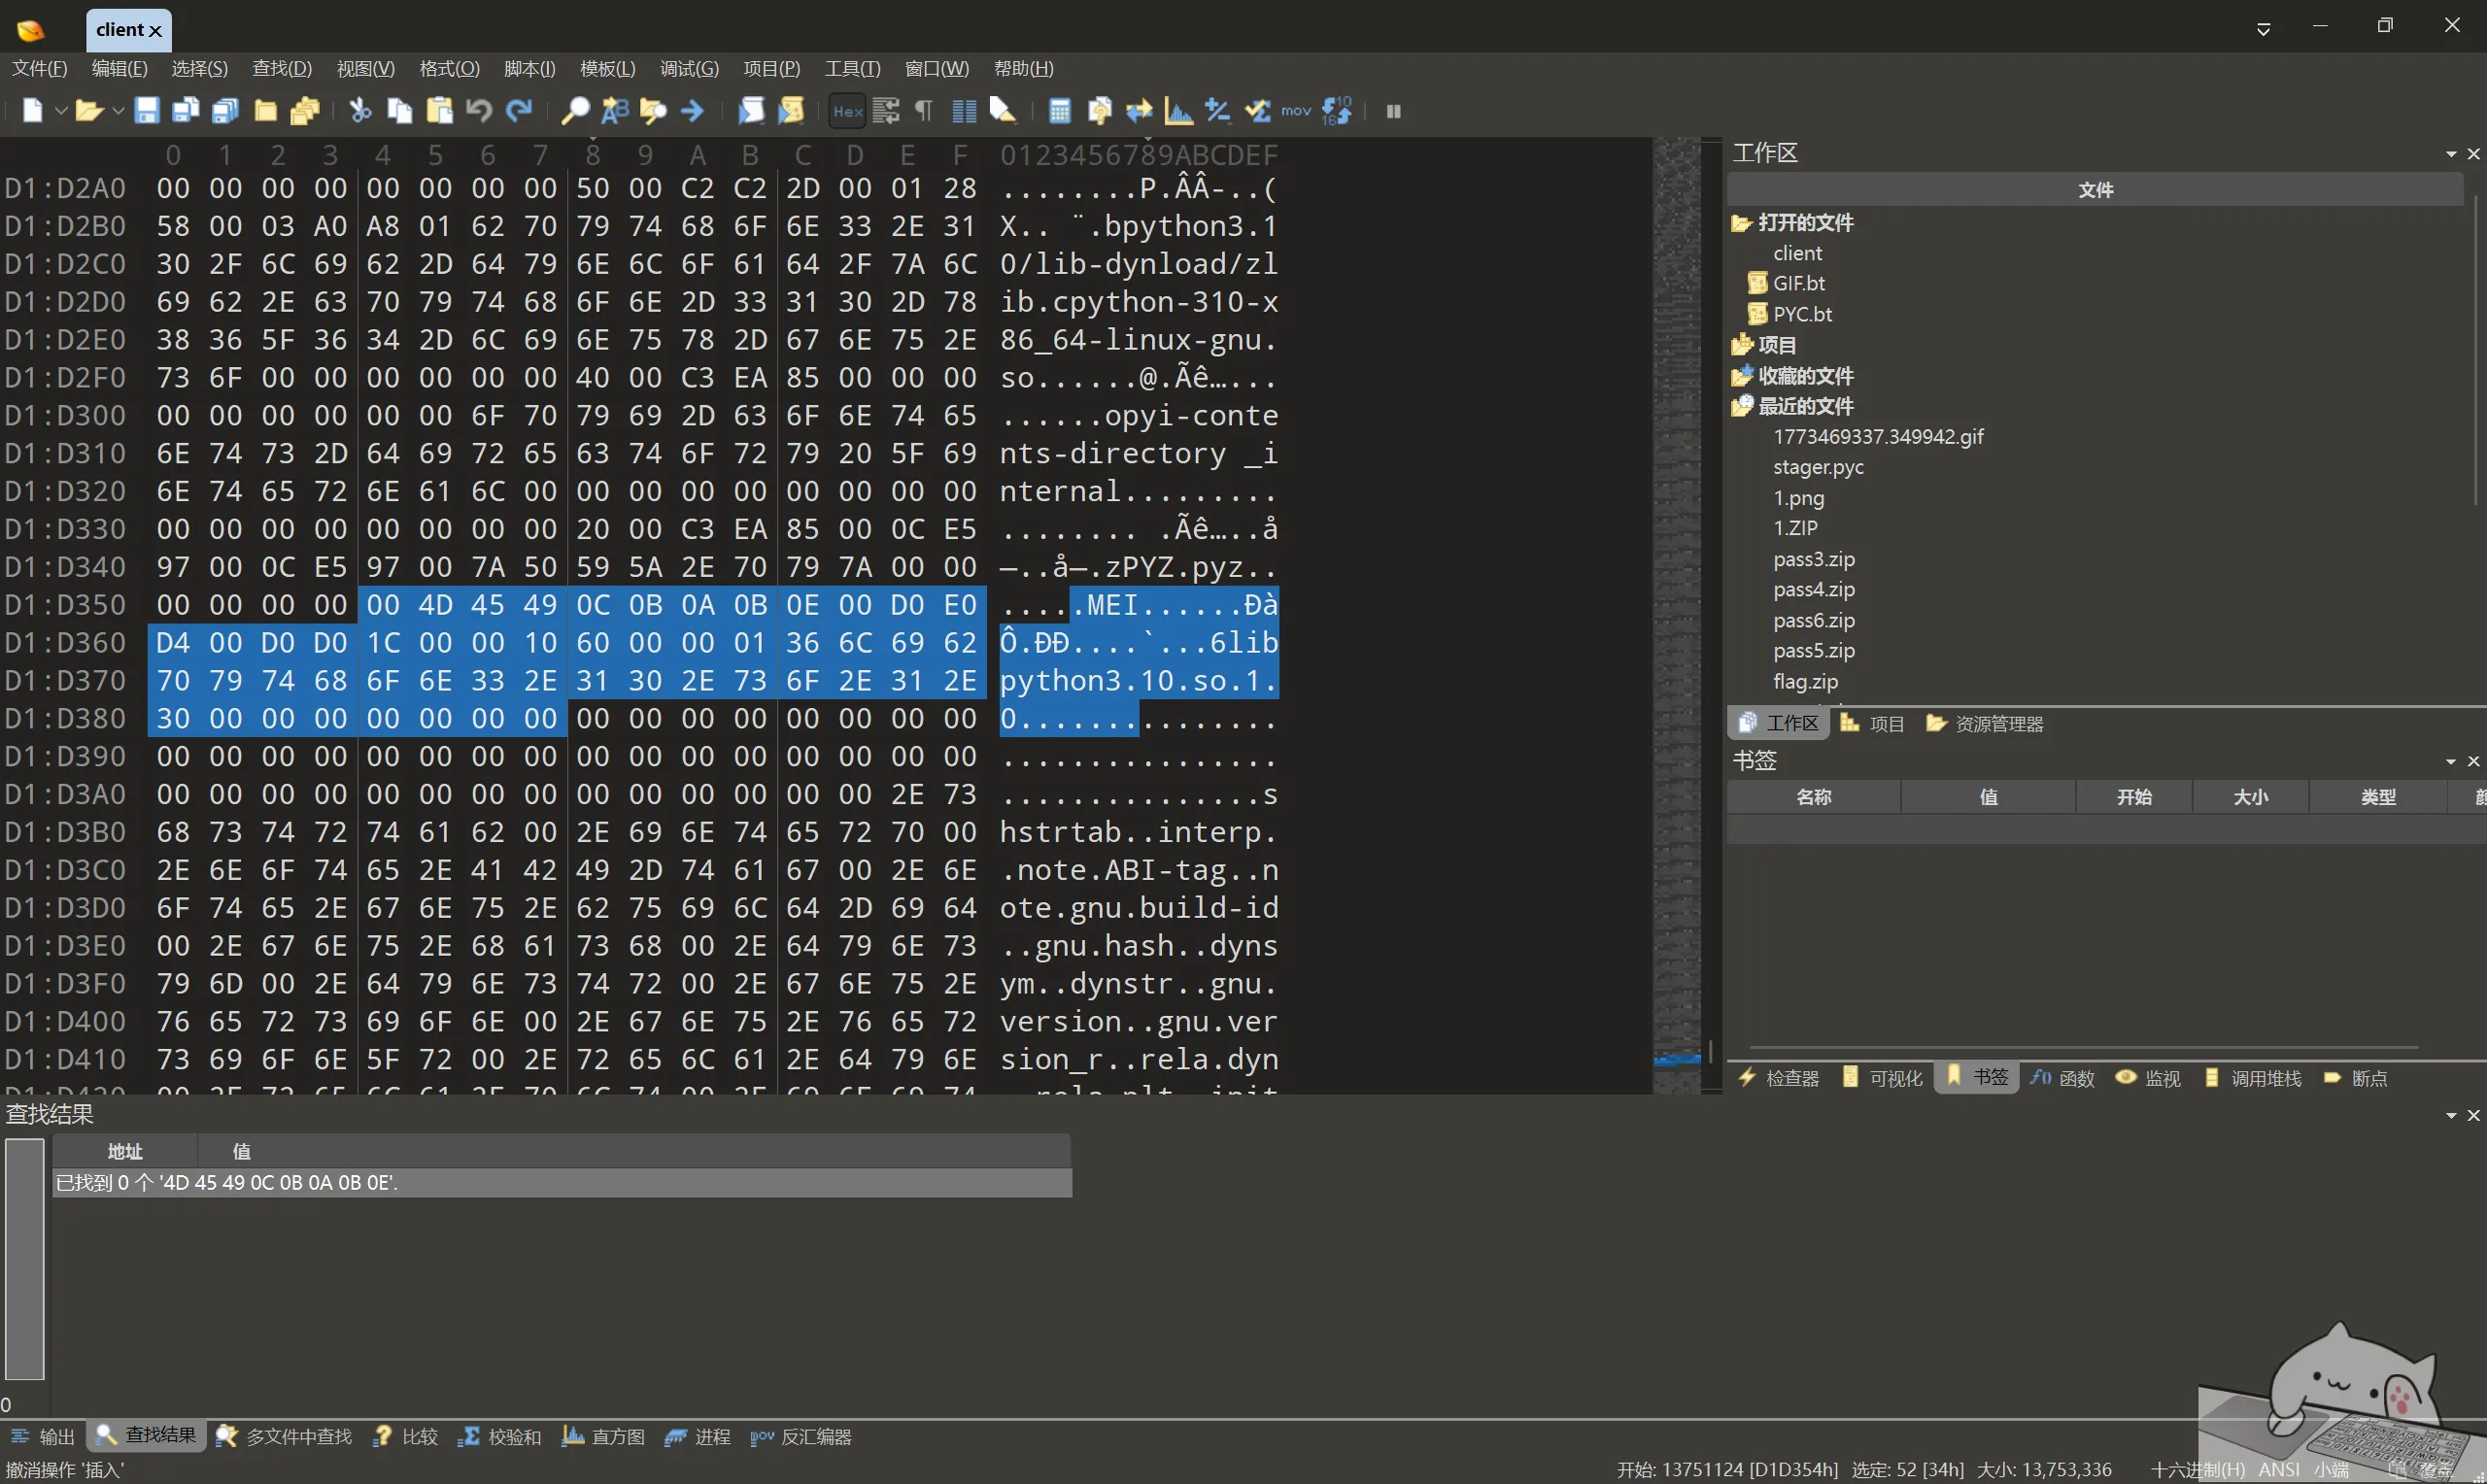
Task: Open Find with magnifier icon
Action: (x=575, y=111)
